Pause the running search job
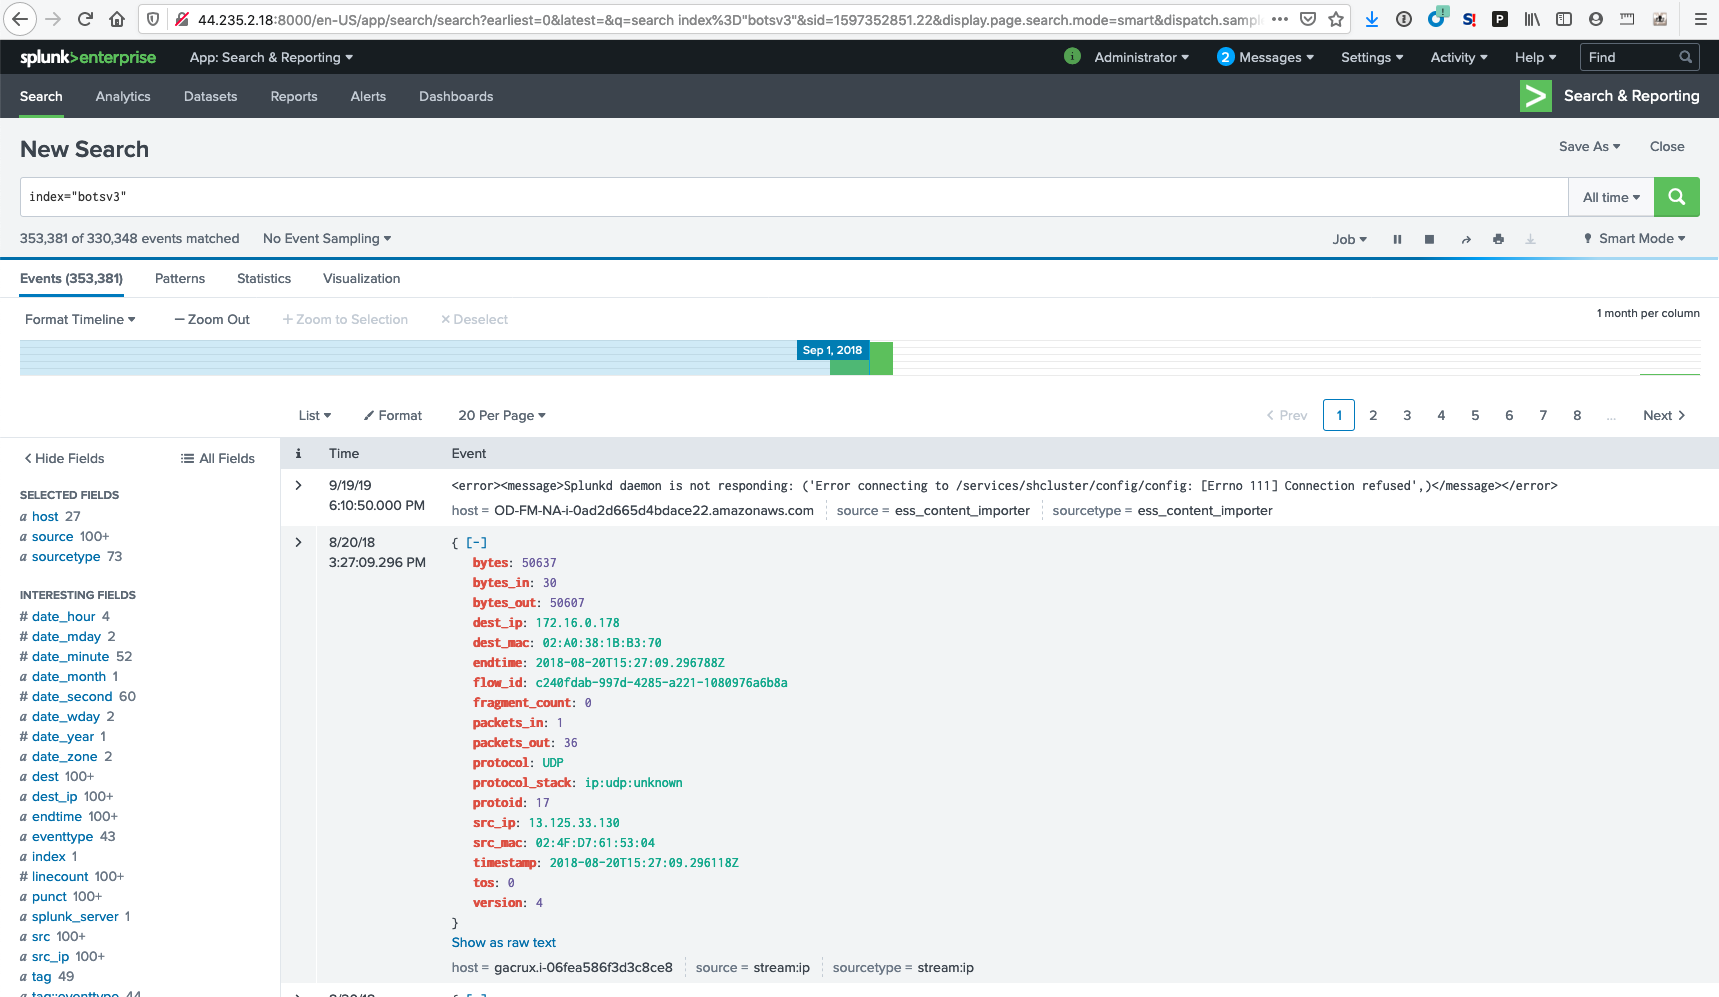The width and height of the screenshot is (1719, 997). [1397, 239]
